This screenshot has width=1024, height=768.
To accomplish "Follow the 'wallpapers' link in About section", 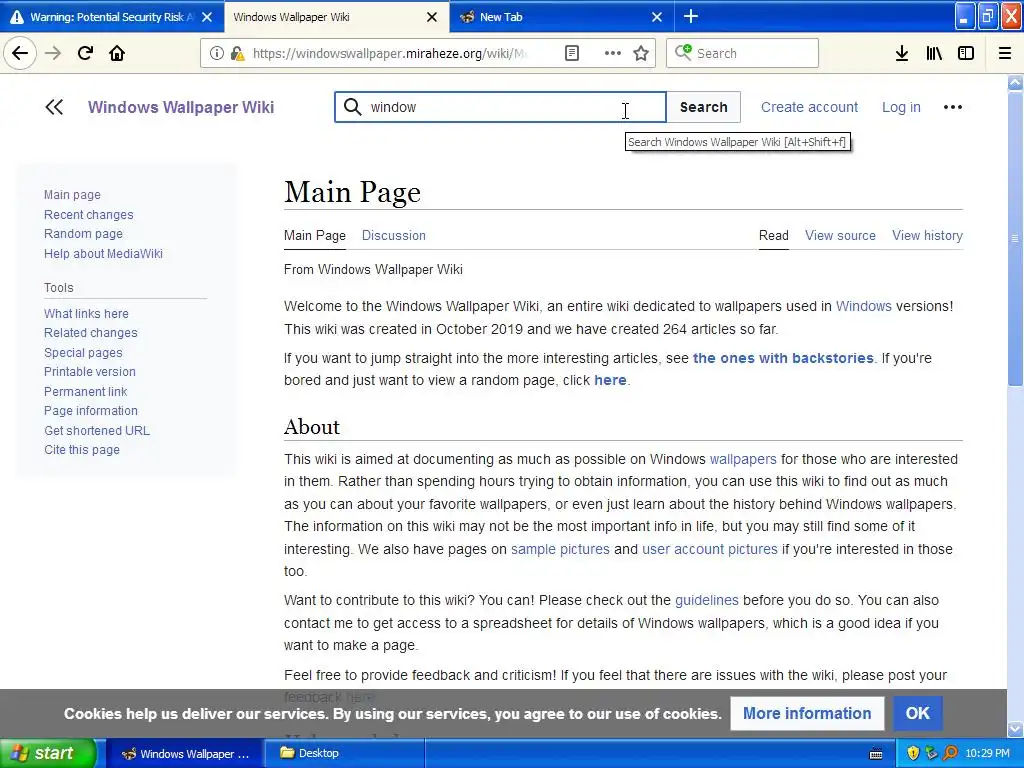I will point(743,459).
